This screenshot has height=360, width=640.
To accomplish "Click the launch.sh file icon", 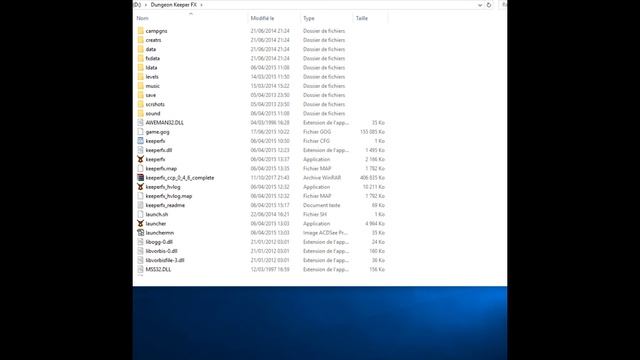I will point(140,214).
